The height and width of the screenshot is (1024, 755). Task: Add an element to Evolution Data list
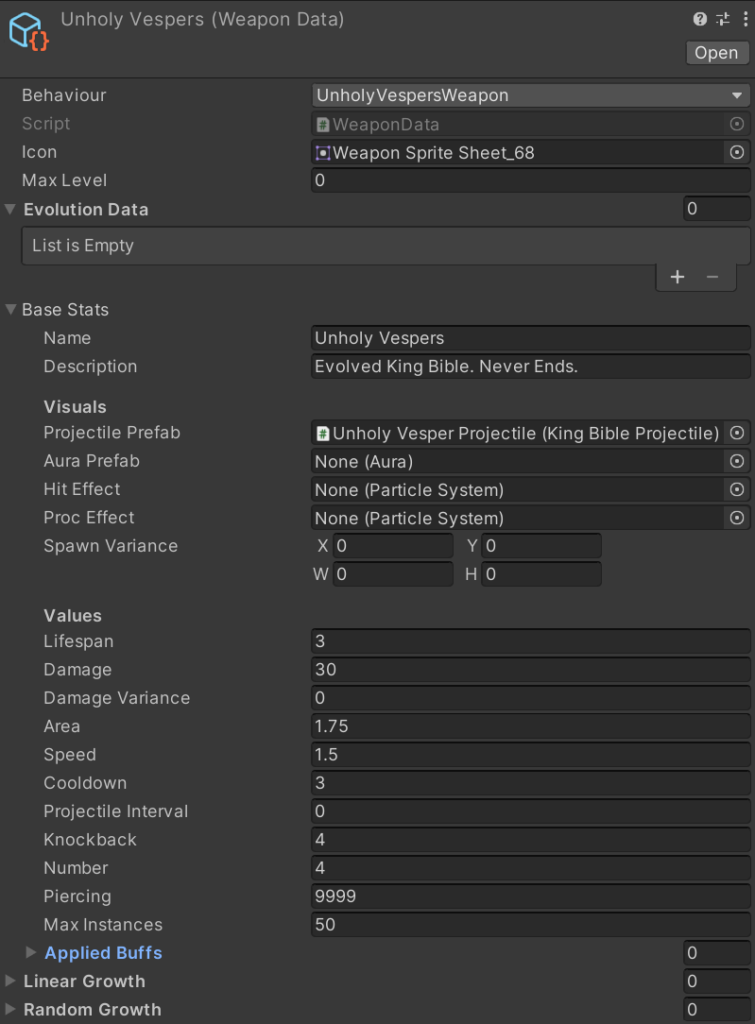point(677,277)
